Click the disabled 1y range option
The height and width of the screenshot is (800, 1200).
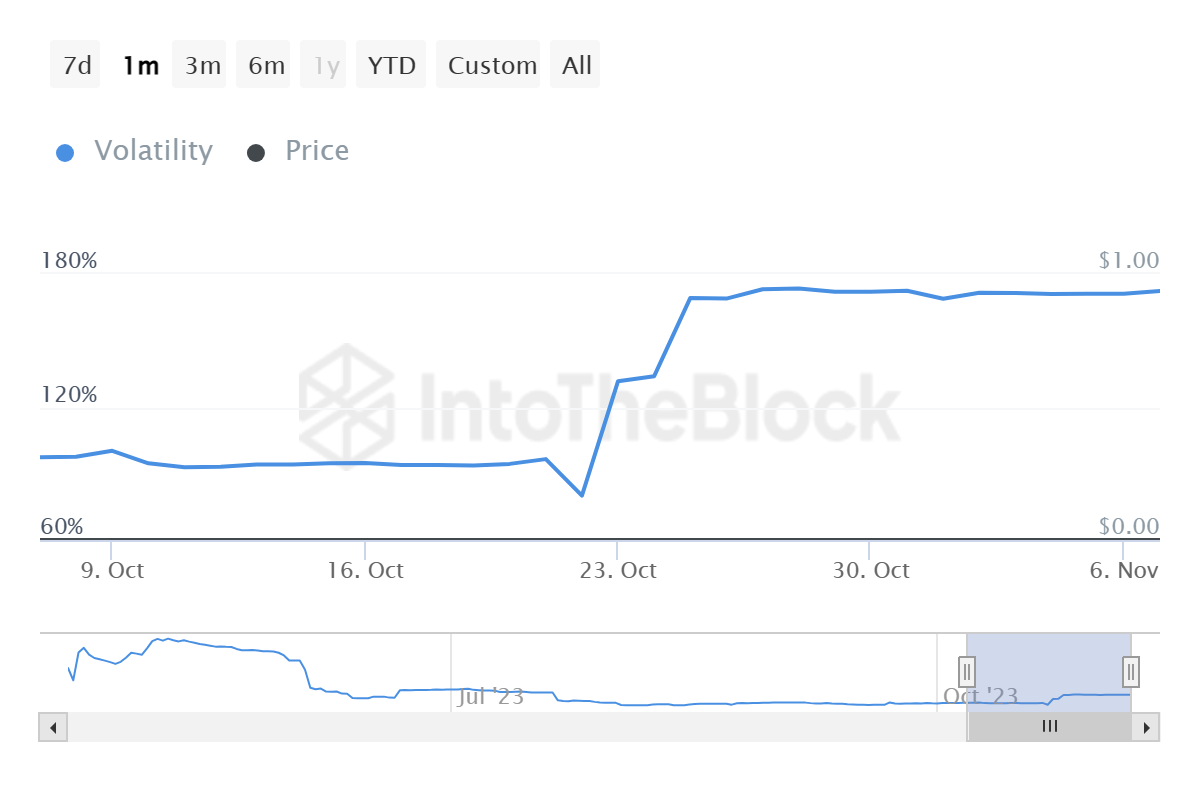pos(326,66)
